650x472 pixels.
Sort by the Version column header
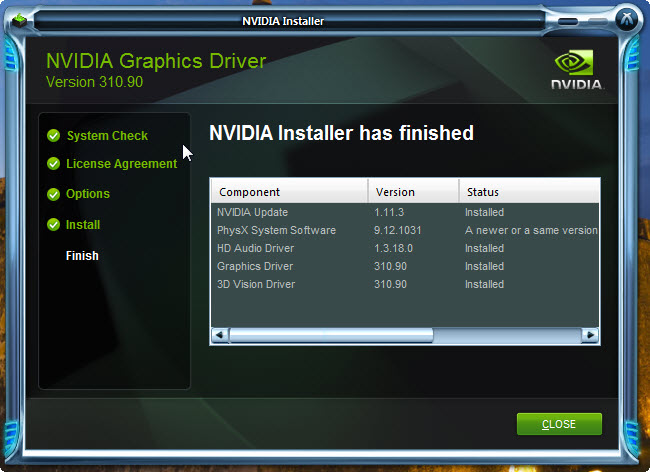click(413, 192)
